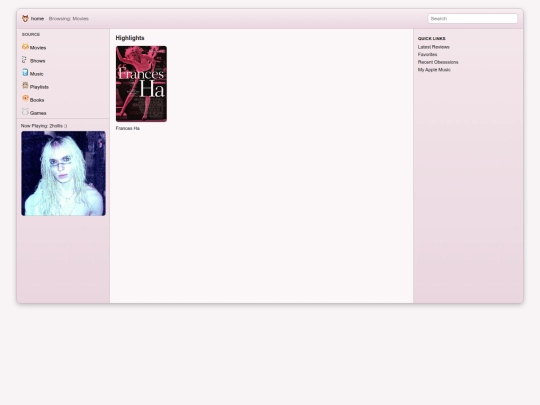
Task: Click the QUICK LINKS heading
Action: tap(432, 39)
